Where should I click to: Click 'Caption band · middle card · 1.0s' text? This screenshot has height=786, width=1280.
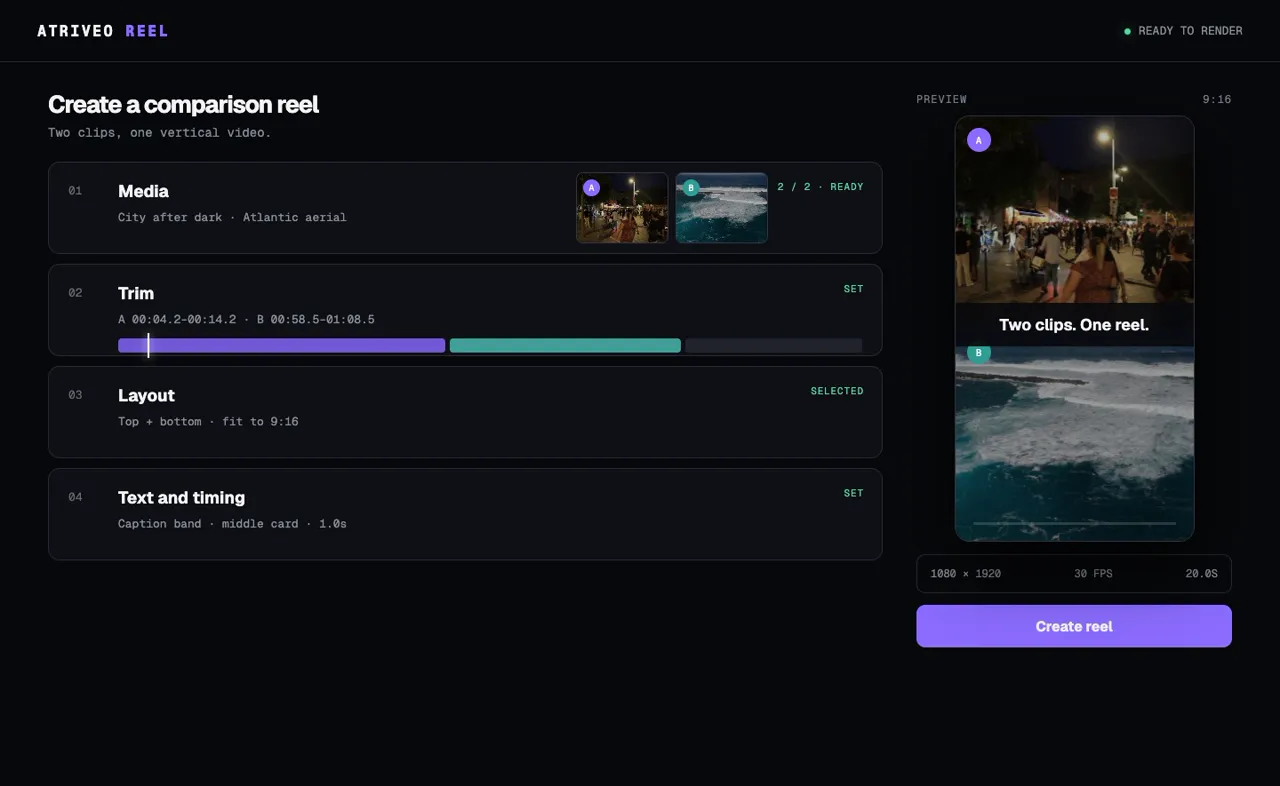pyautogui.click(x=232, y=523)
